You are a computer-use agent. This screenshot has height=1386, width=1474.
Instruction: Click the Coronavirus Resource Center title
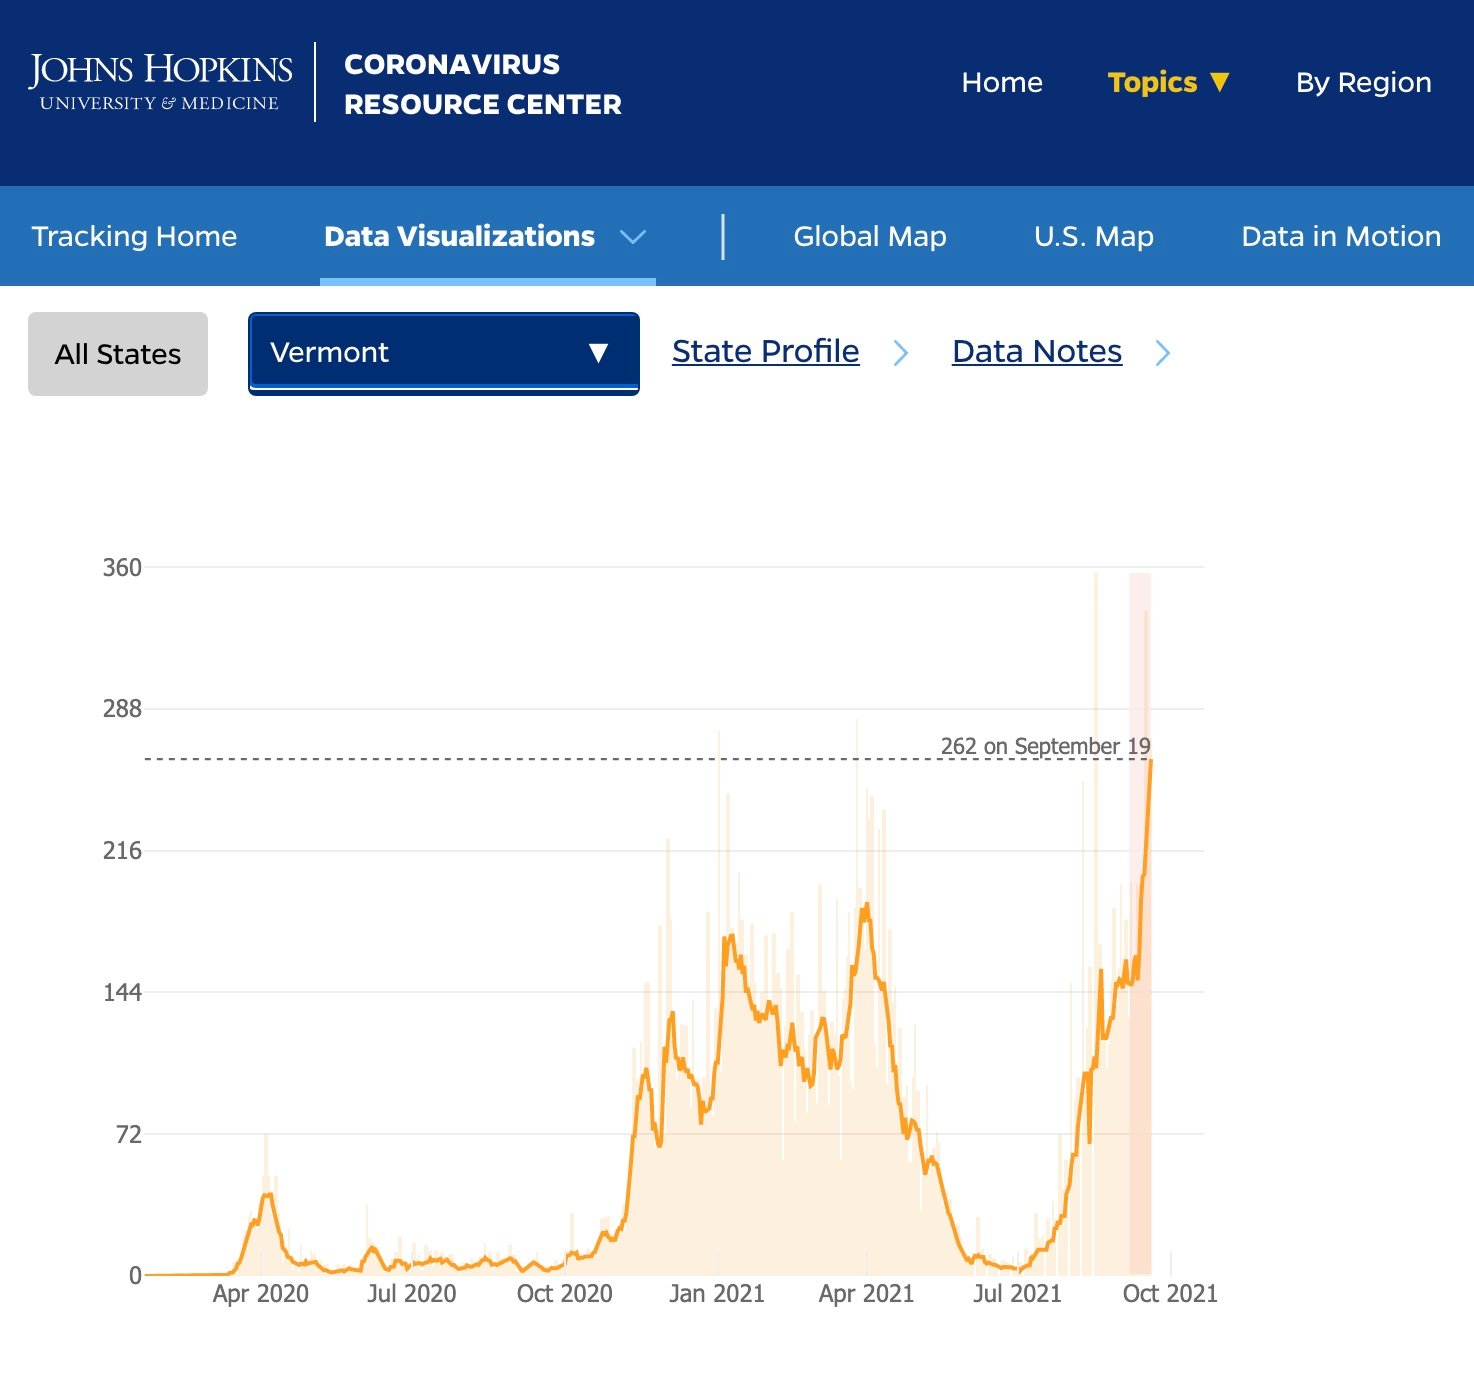(482, 84)
